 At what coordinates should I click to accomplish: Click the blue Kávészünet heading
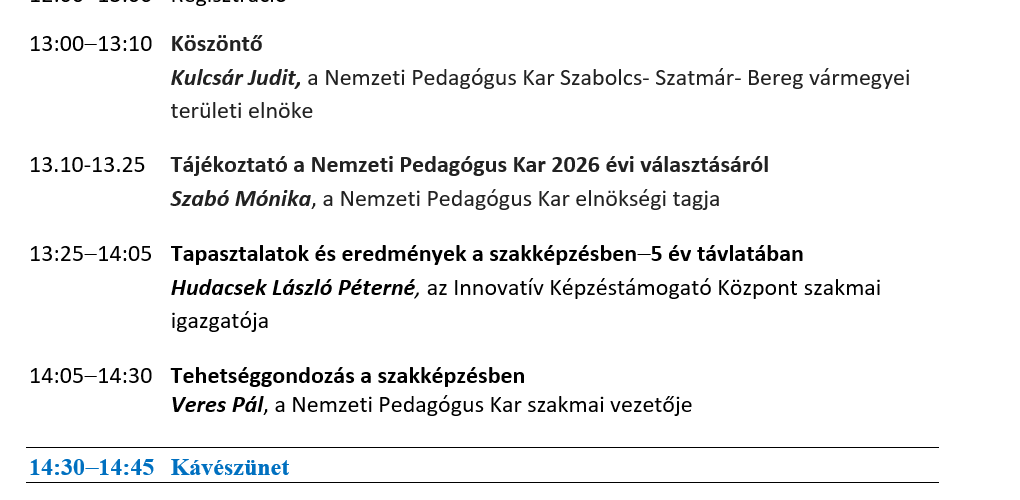coord(229,467)
